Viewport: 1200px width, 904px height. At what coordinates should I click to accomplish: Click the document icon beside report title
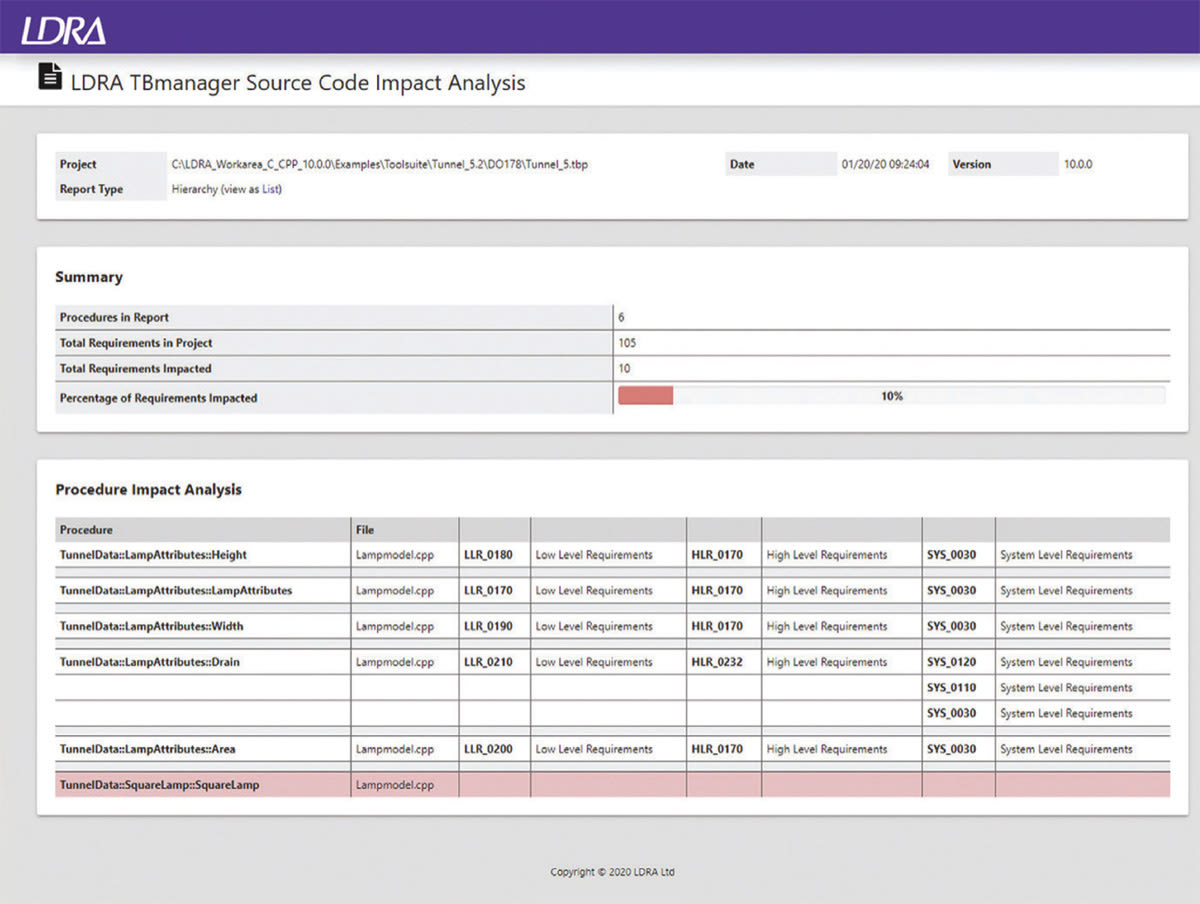(50, 78)
